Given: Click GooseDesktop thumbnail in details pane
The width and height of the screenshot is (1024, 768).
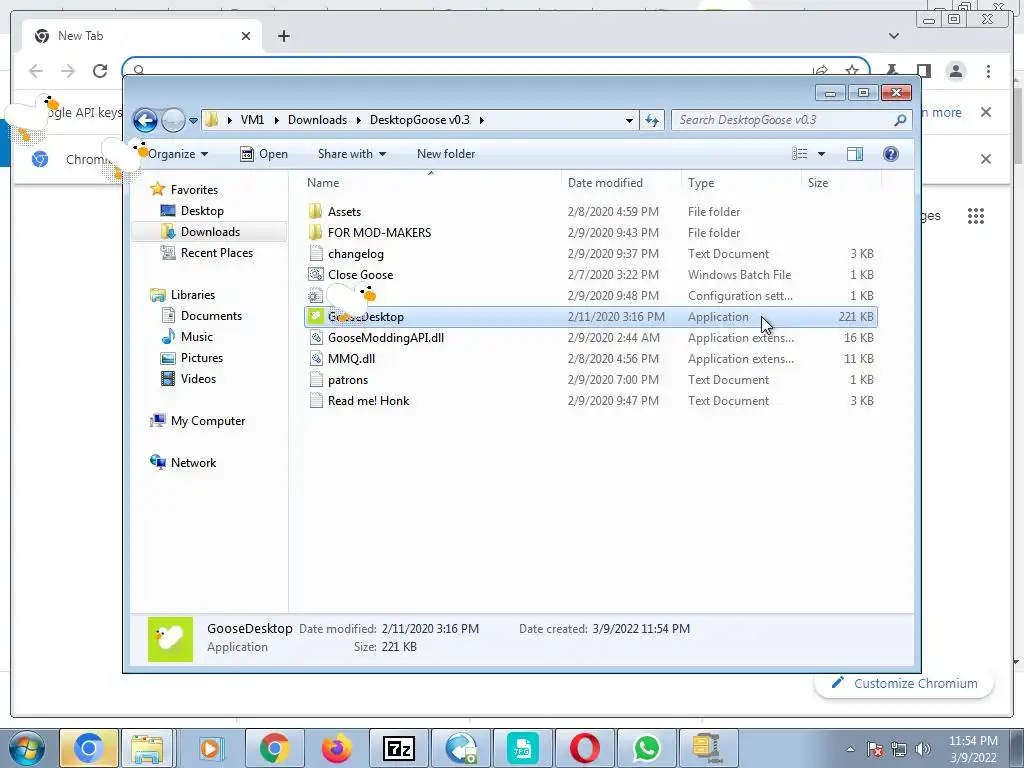Looking at the screenshot, I should 170,639.
